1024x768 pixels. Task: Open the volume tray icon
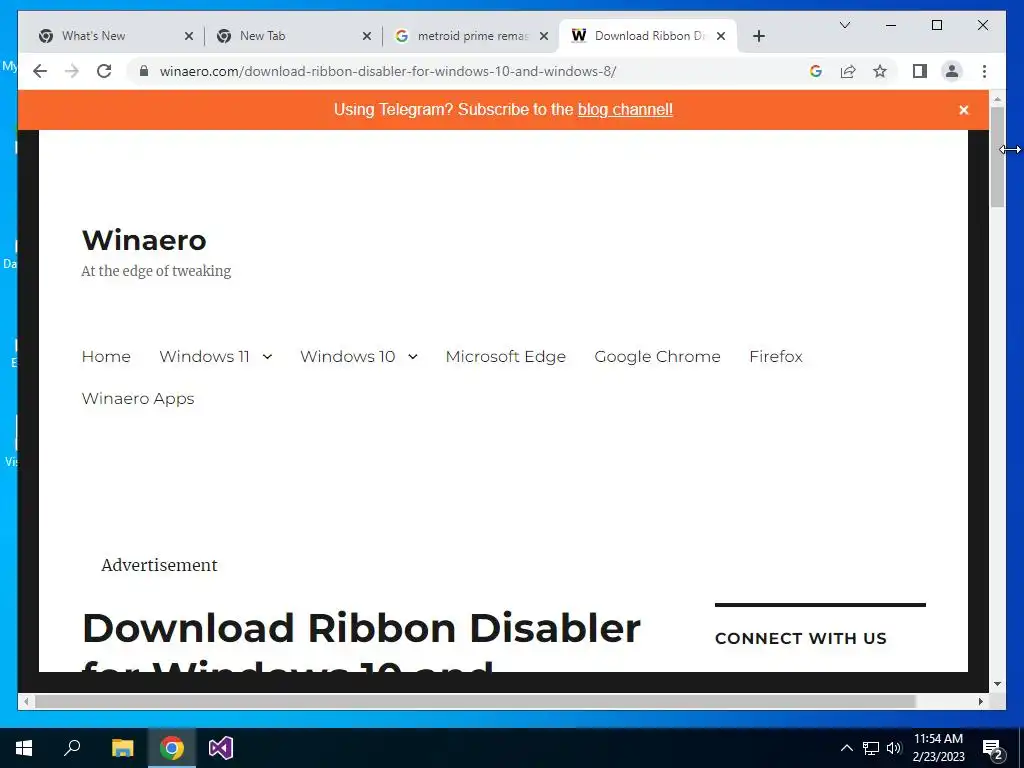[894, 748]
